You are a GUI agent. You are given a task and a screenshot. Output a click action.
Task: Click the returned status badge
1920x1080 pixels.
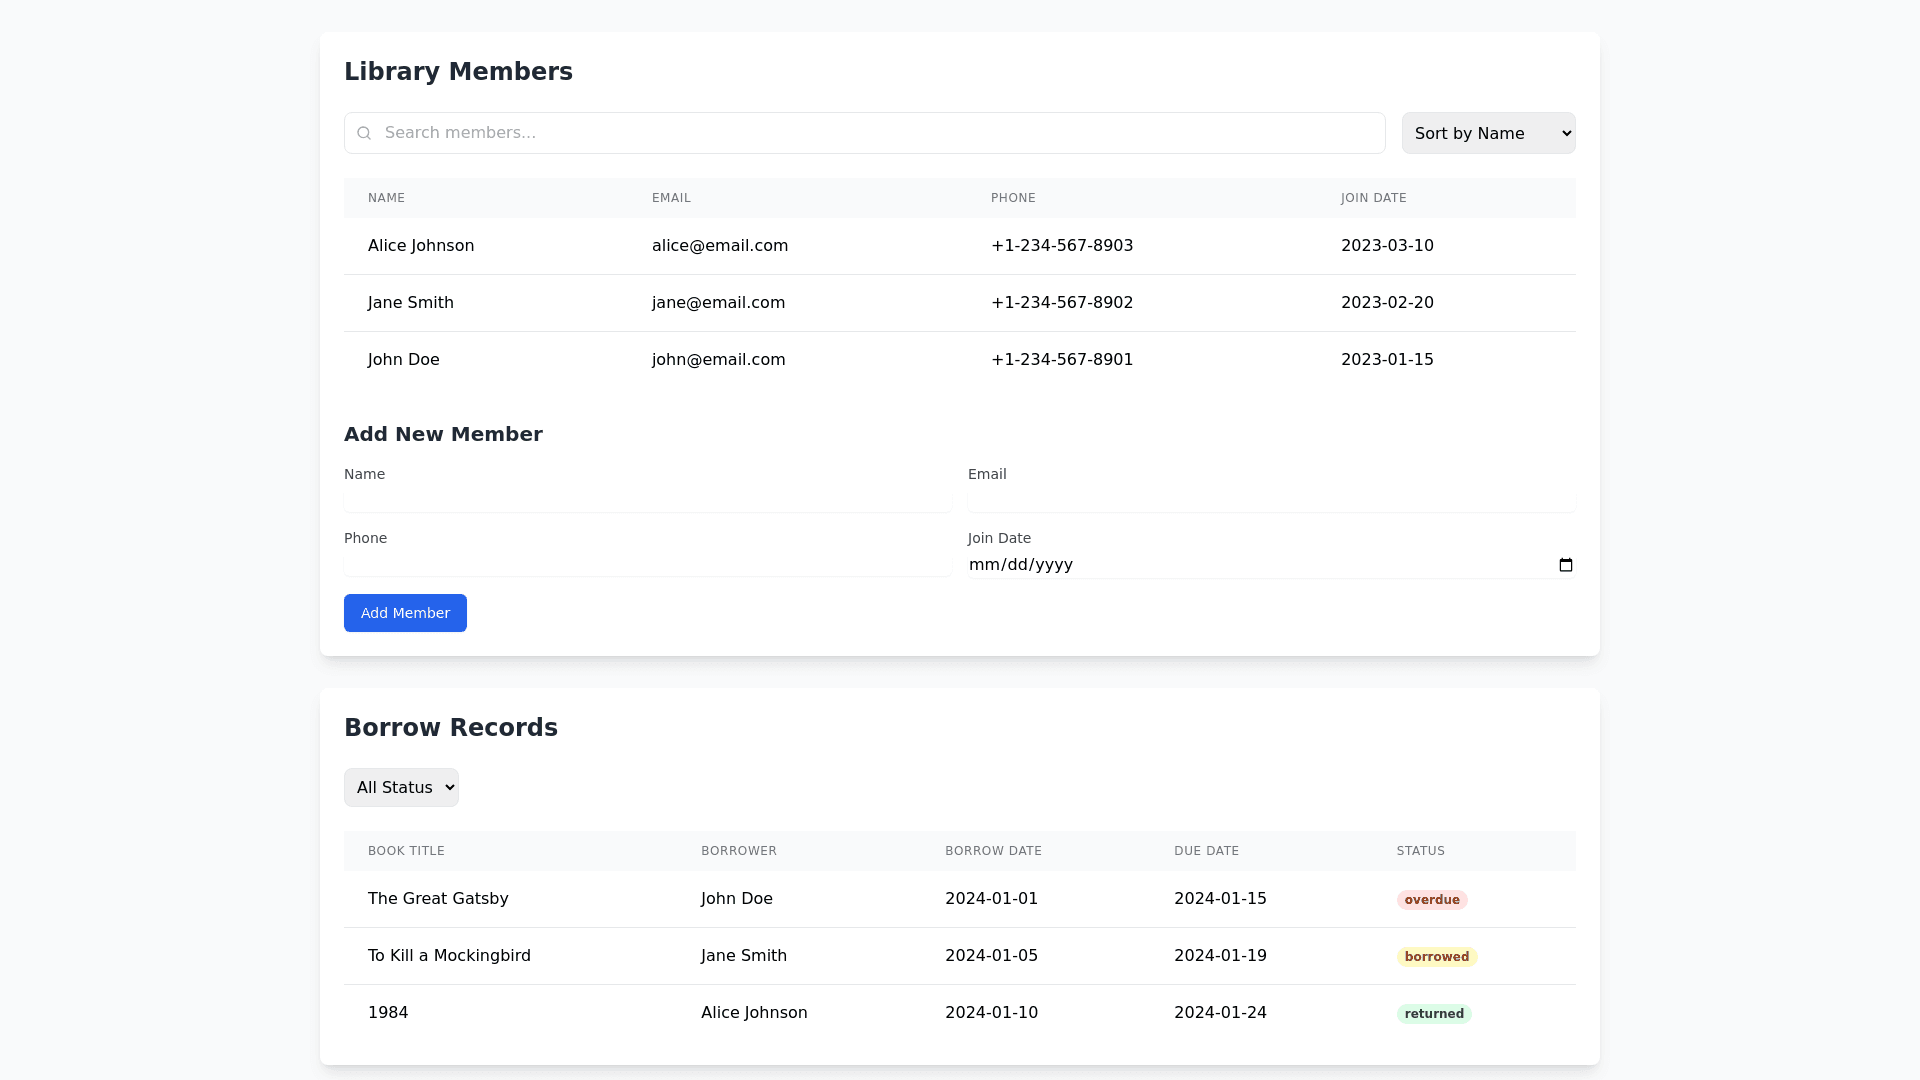[x=1433, y=1014]
